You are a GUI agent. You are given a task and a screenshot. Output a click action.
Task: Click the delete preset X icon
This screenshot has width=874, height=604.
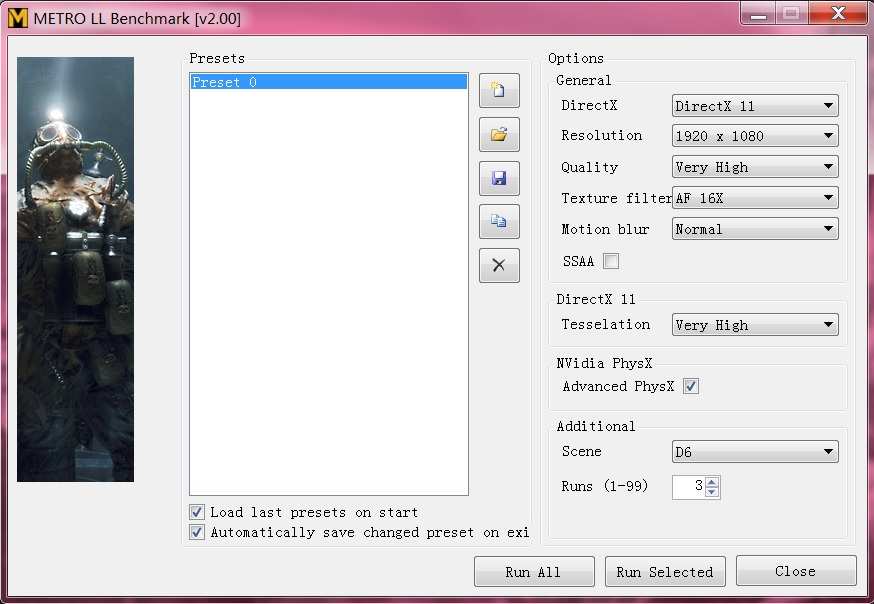click(499, 265)
